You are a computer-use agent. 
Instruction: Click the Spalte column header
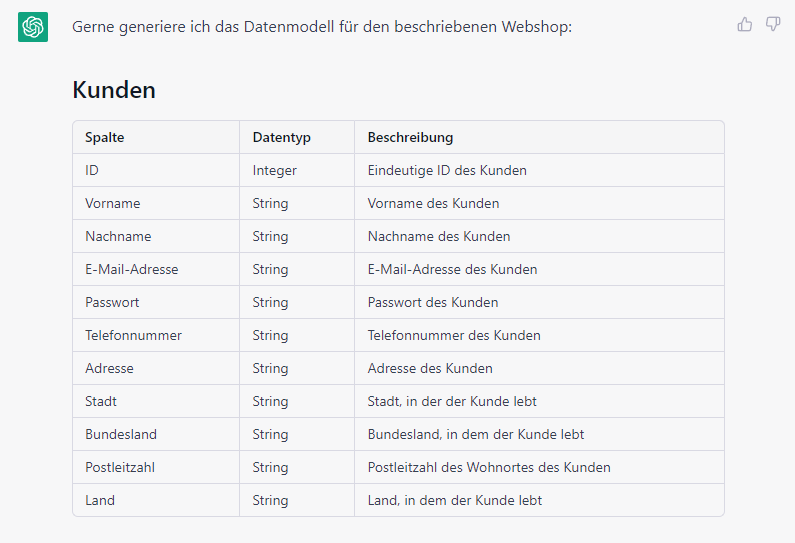tap(105, 137)
